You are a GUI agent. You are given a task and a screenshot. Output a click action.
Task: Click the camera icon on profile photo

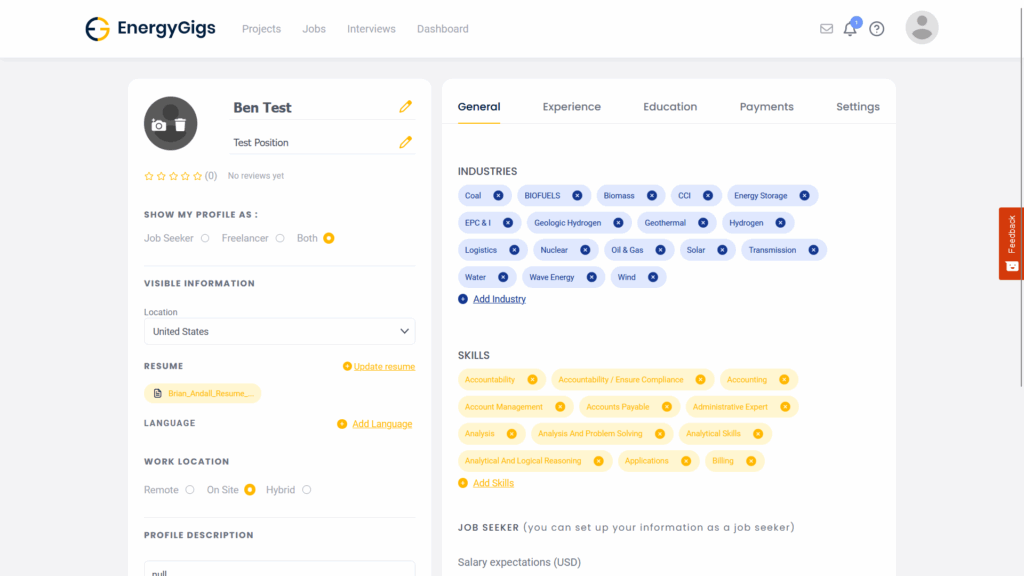(x=159, y=125)
